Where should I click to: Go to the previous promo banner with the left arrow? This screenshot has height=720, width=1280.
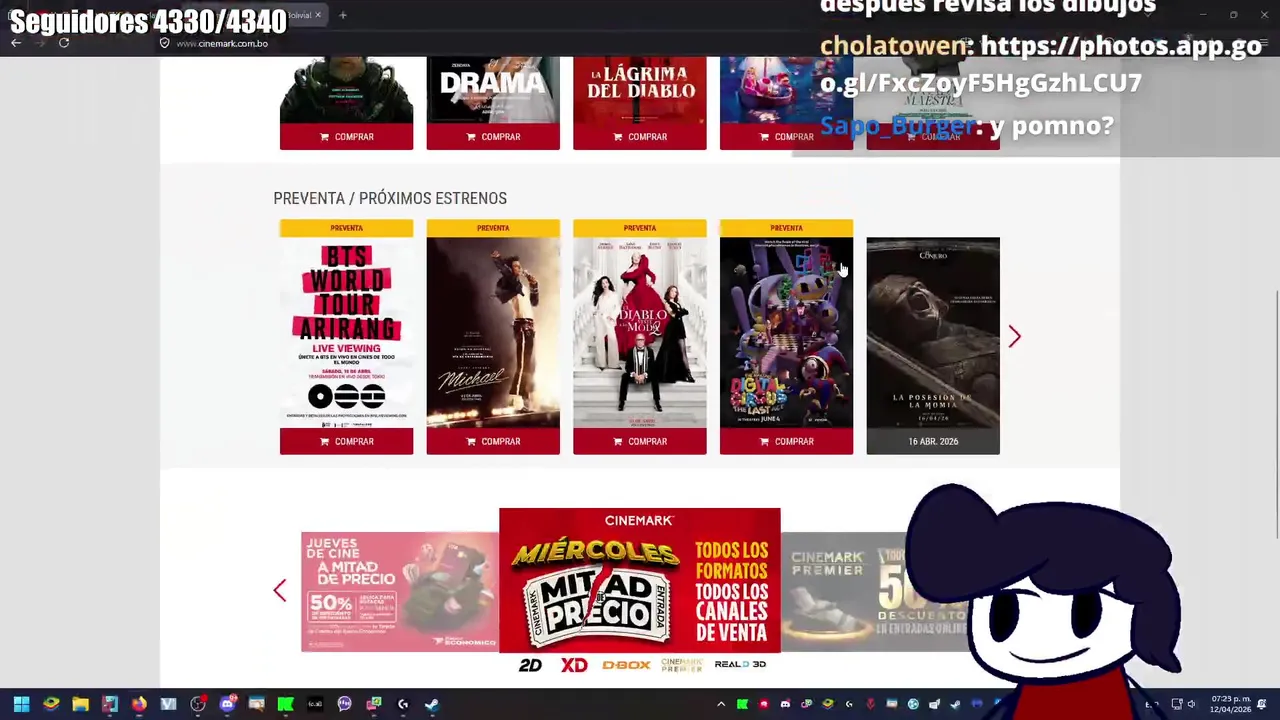(280, 590)
